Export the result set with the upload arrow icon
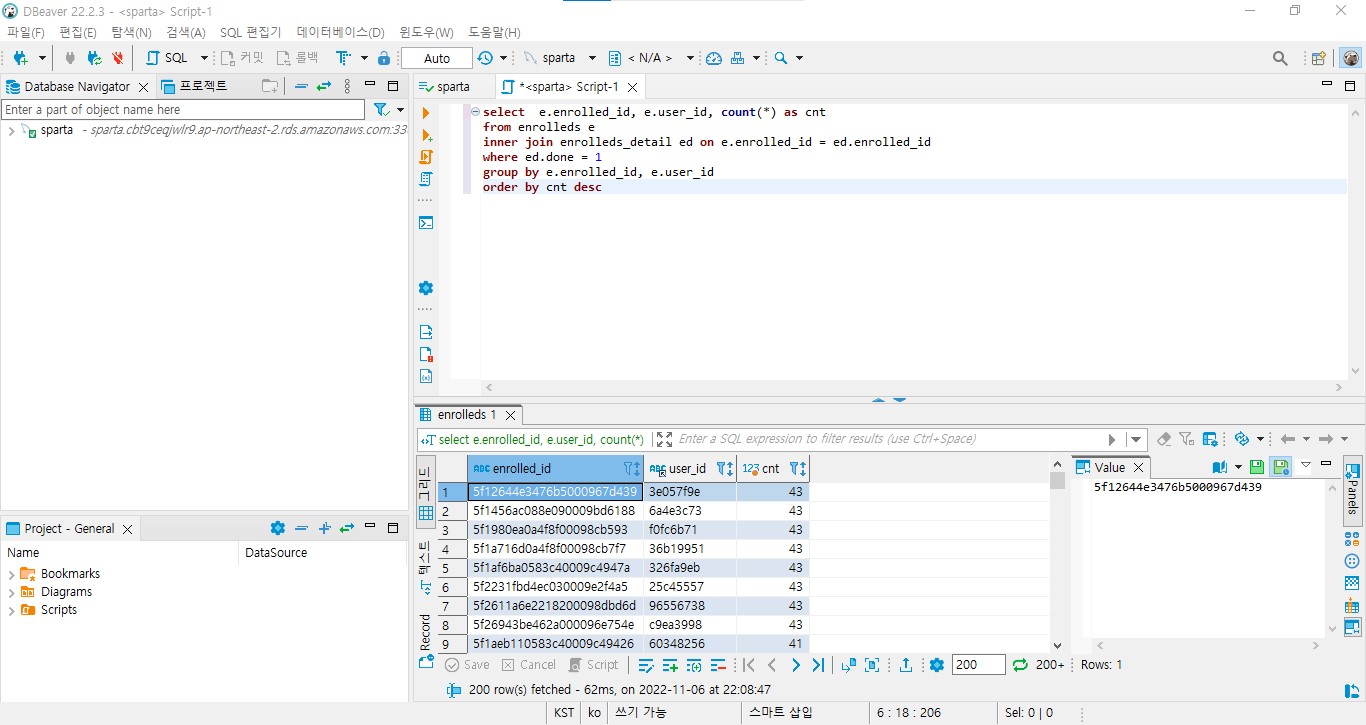This screenshot has height=725, width=1366. tap(905, 664)
